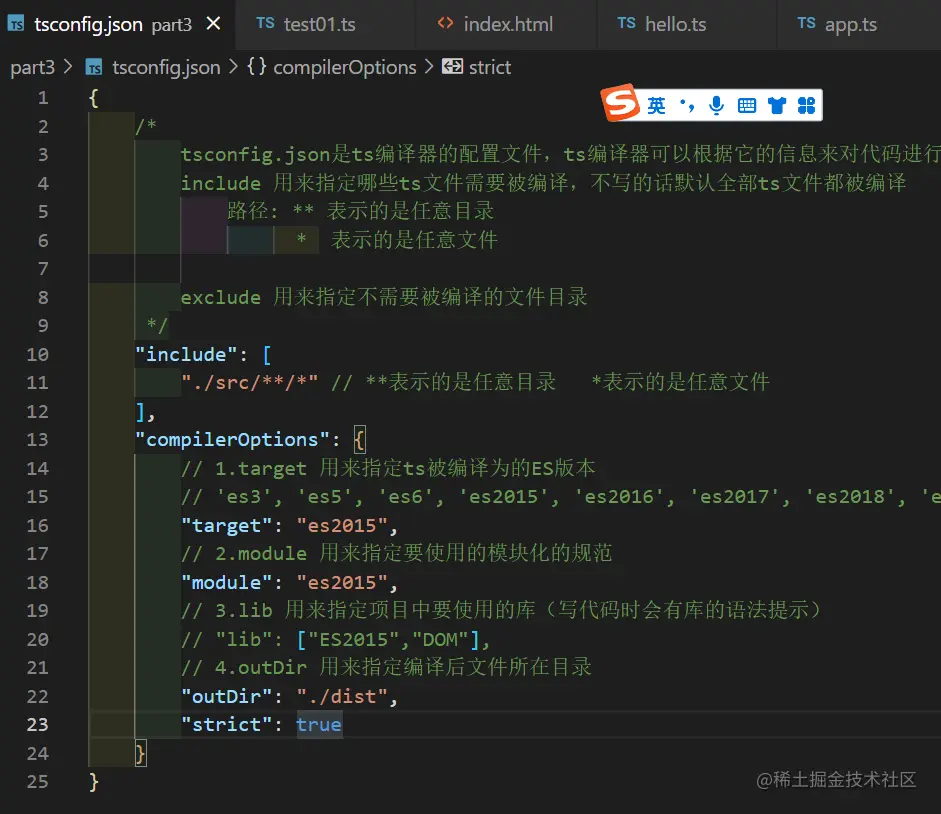Click the '4.outDir' comment on line 21
941x814 pixels.
point(386,668)
